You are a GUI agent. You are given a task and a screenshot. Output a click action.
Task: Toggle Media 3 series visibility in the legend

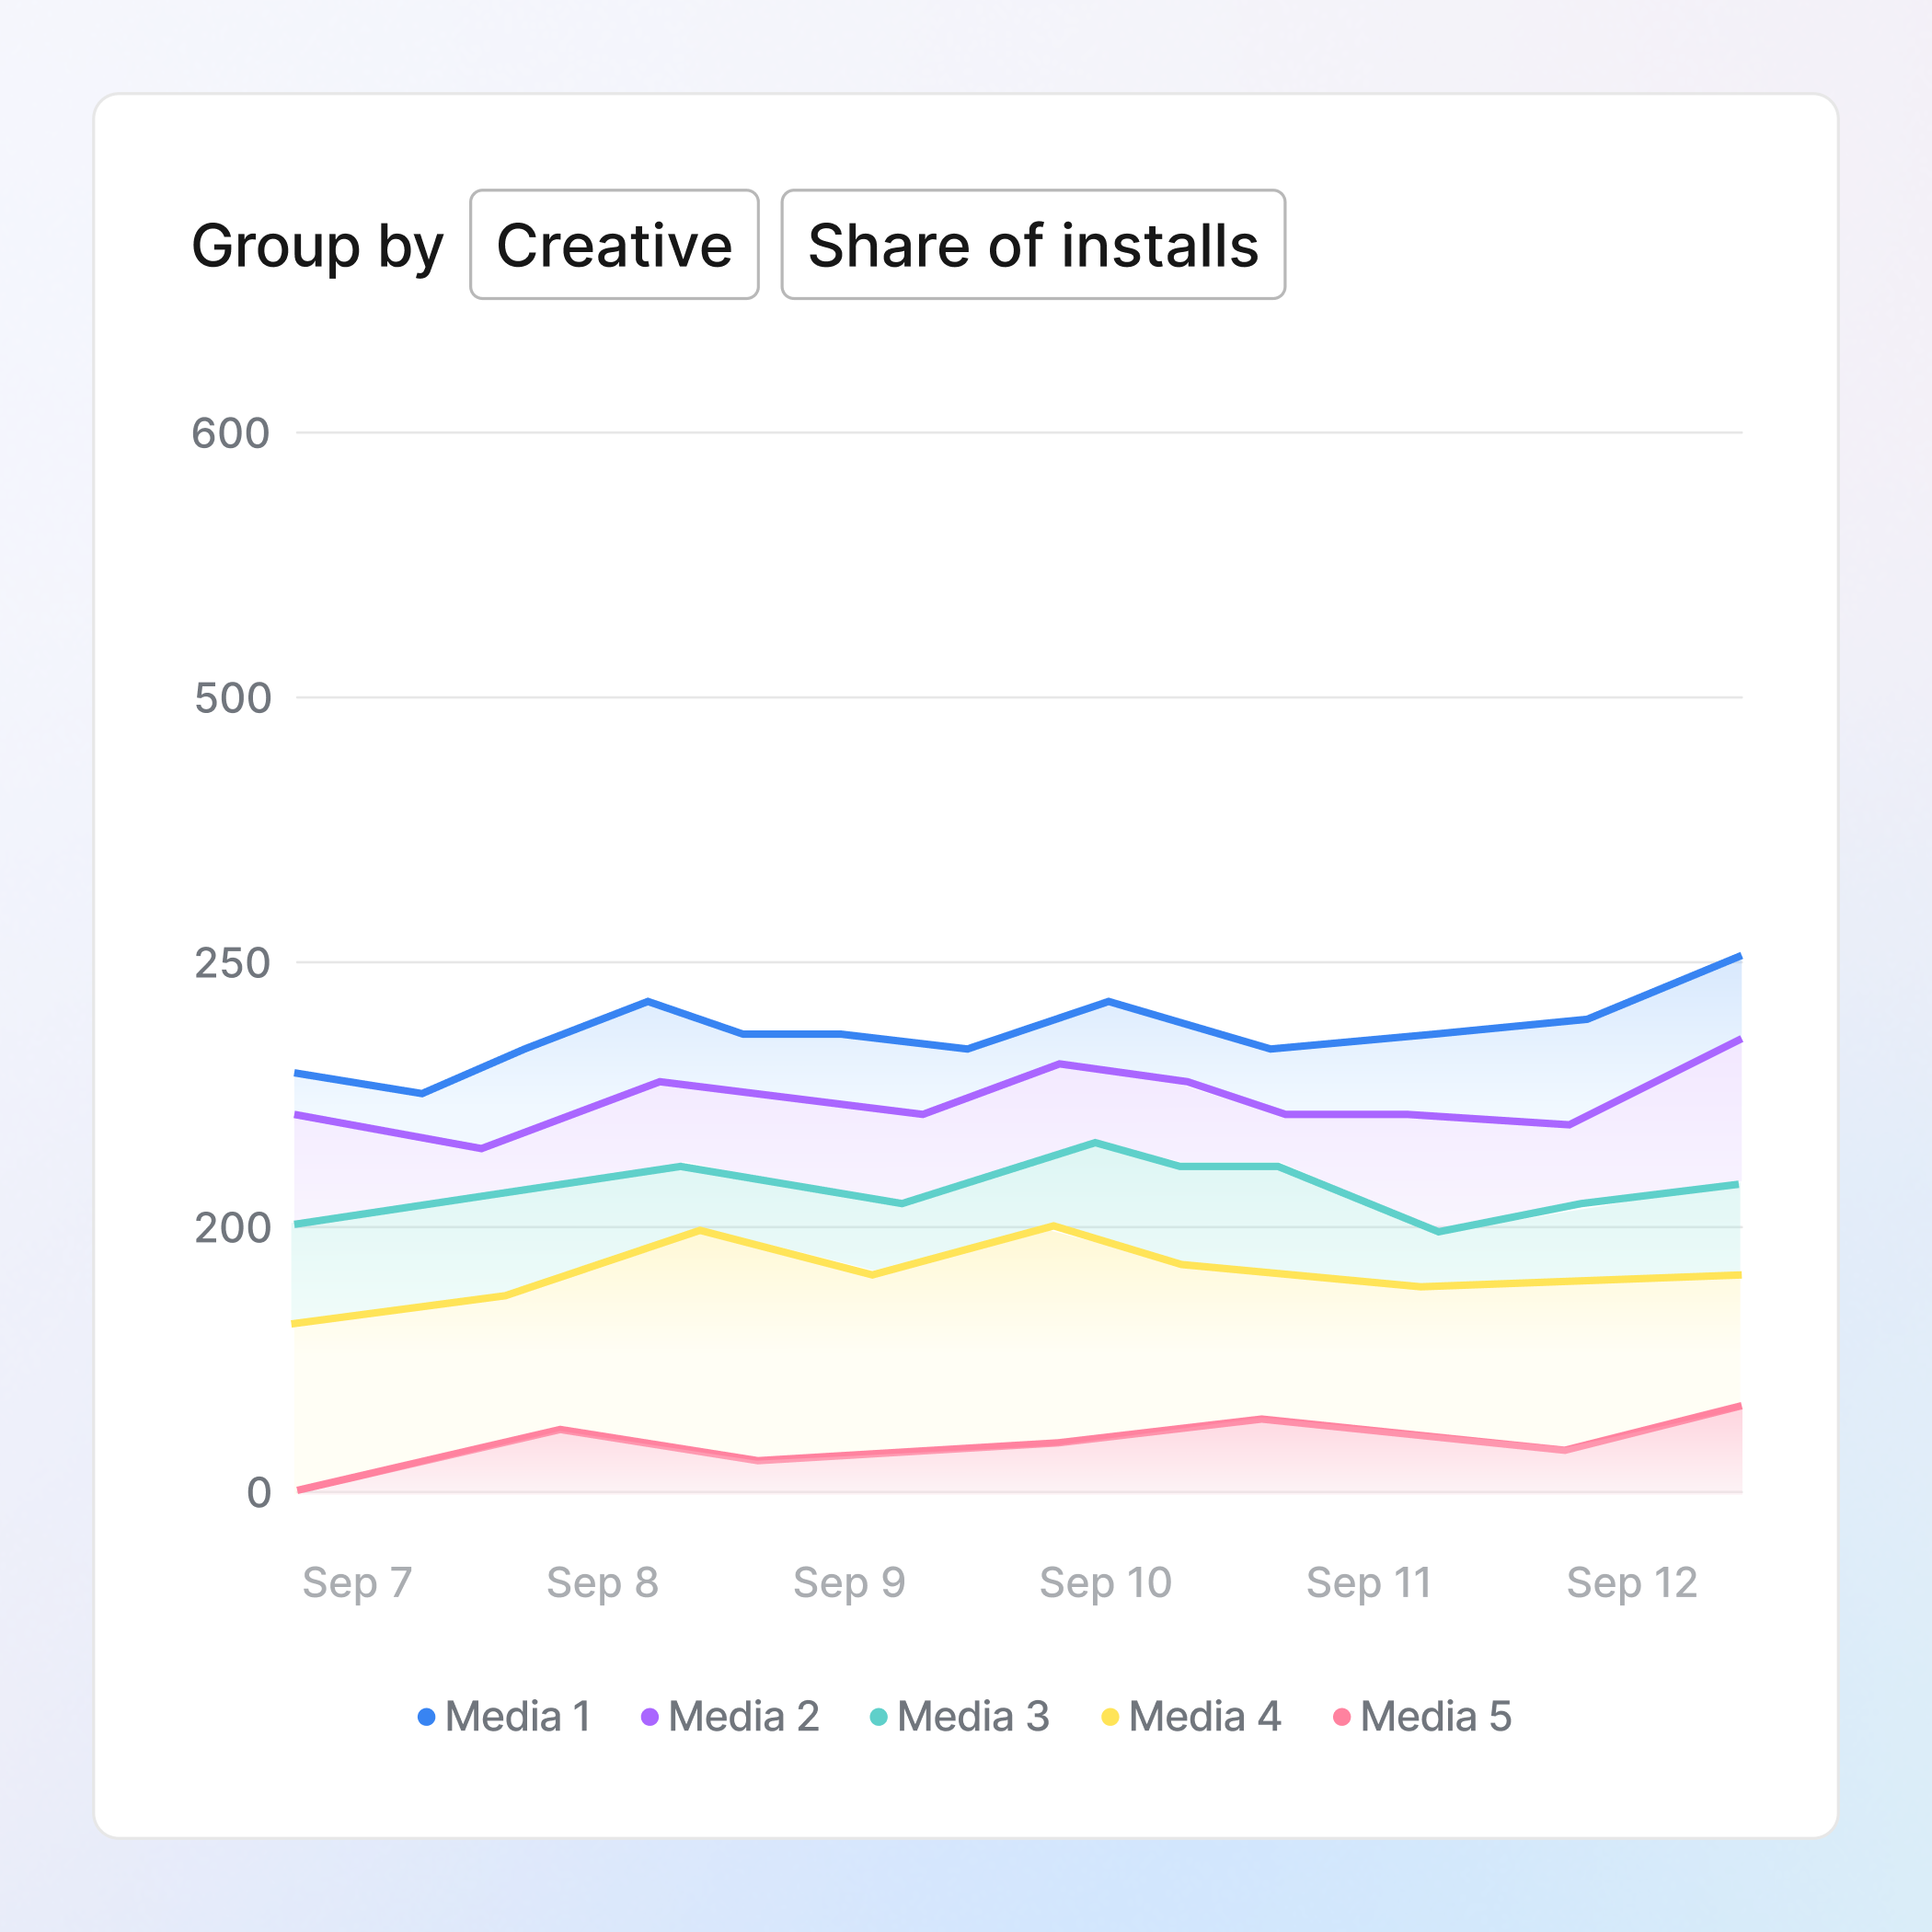[972, 1715]
